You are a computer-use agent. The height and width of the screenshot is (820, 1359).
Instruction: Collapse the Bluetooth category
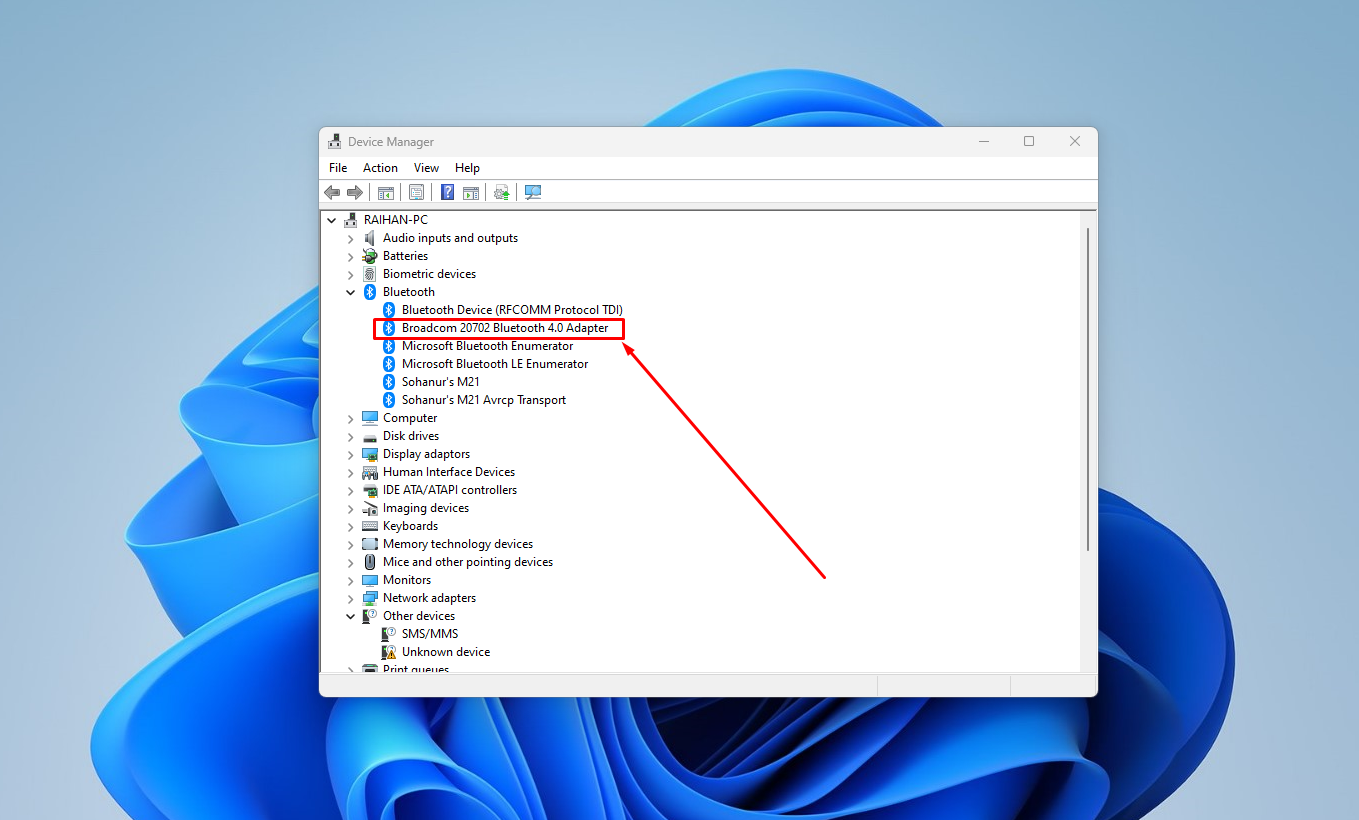(350, 292)
